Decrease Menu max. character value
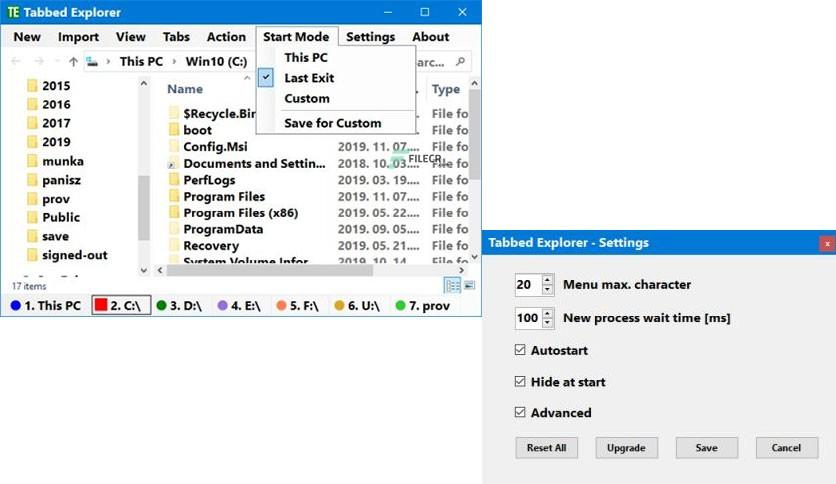Screen dimensions: 836x484 [548, 289]
